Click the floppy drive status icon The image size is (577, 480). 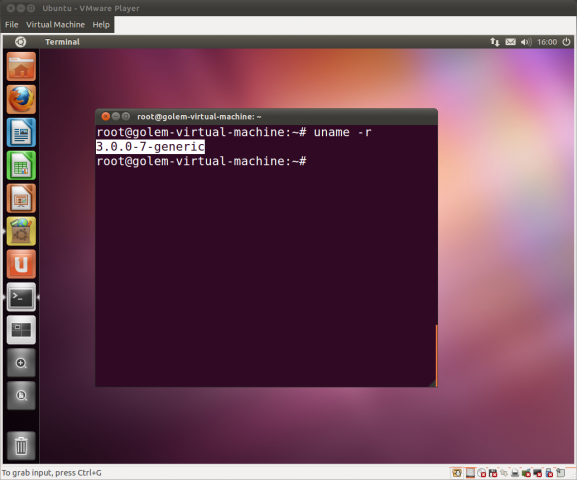pos(493,473)
